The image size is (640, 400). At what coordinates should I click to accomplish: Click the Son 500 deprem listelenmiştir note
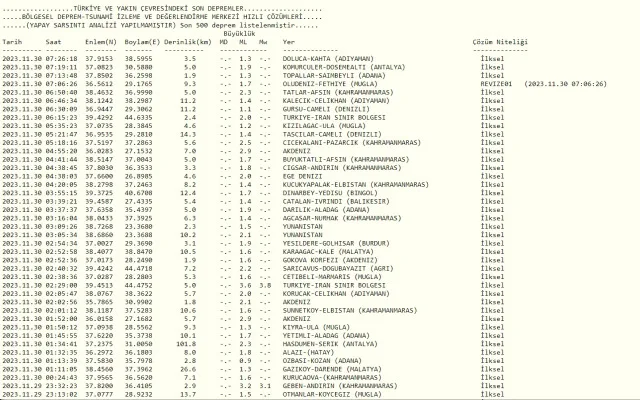[237, 25]
